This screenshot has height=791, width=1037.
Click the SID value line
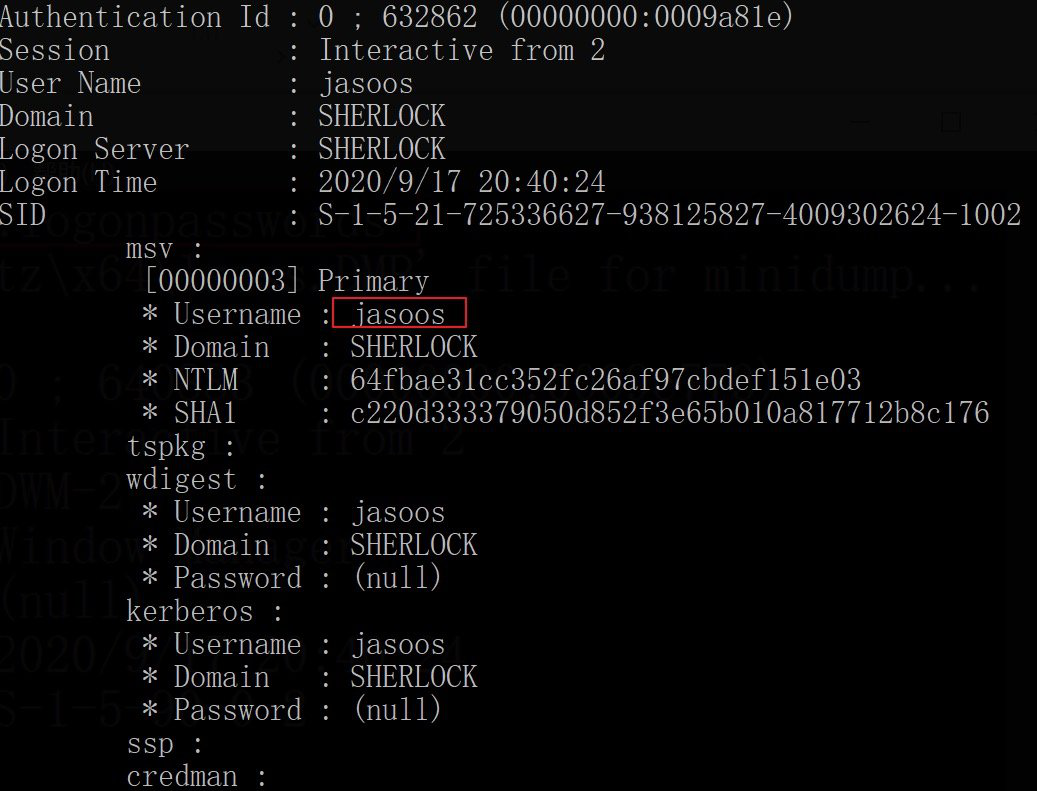point(669,215)
